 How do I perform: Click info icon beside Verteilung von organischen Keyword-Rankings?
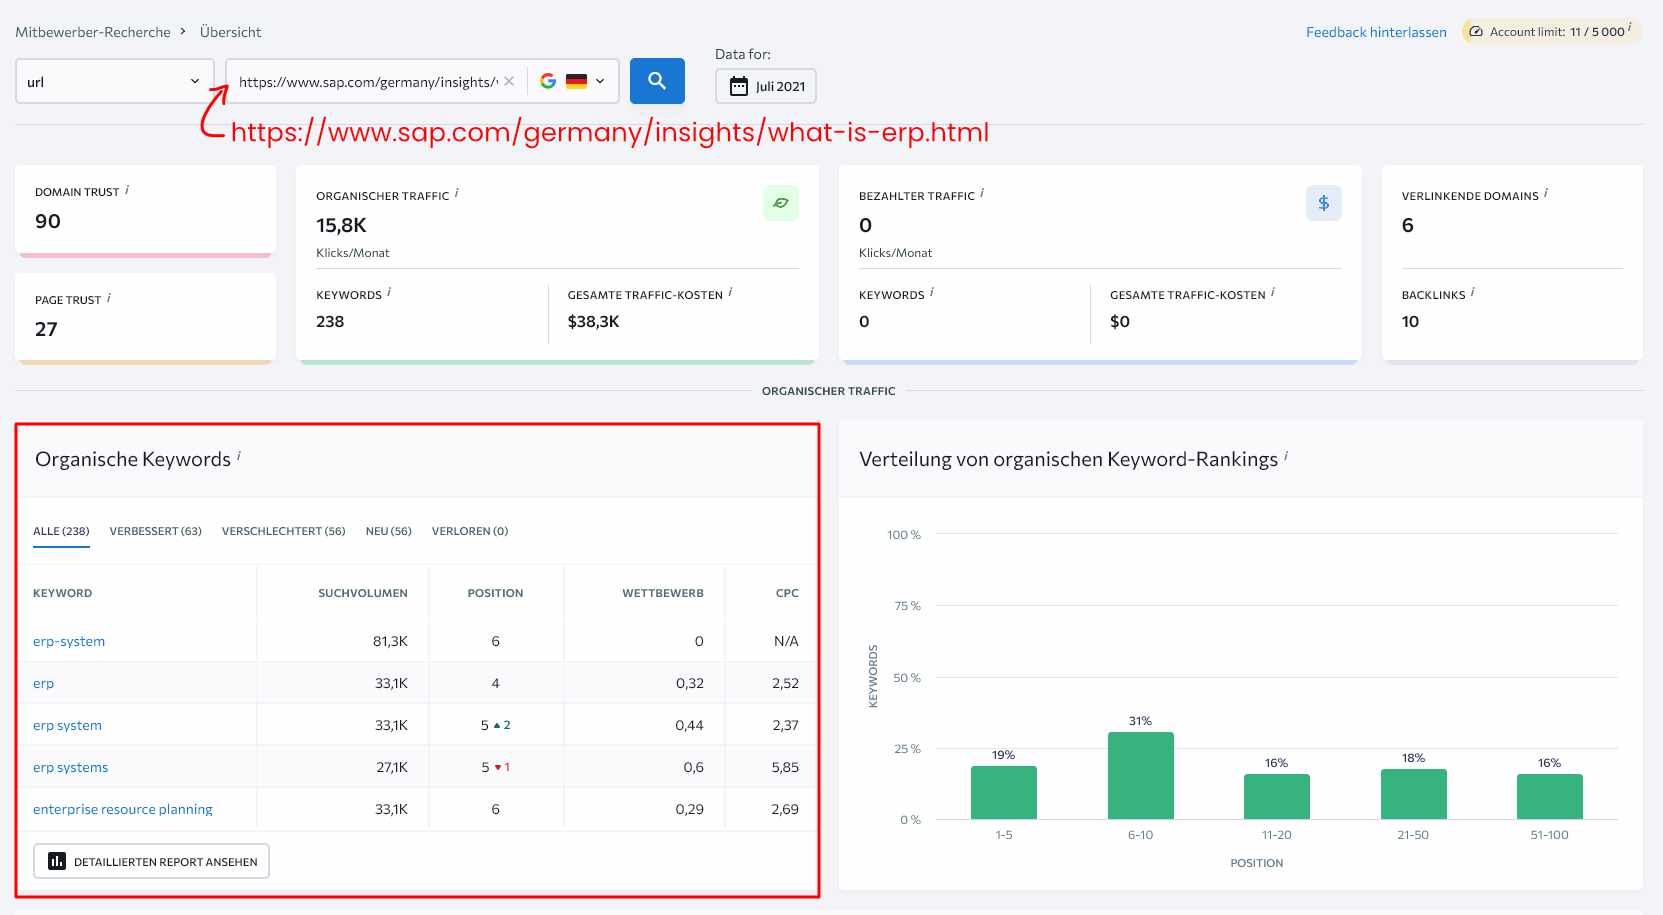(1286, 456)
